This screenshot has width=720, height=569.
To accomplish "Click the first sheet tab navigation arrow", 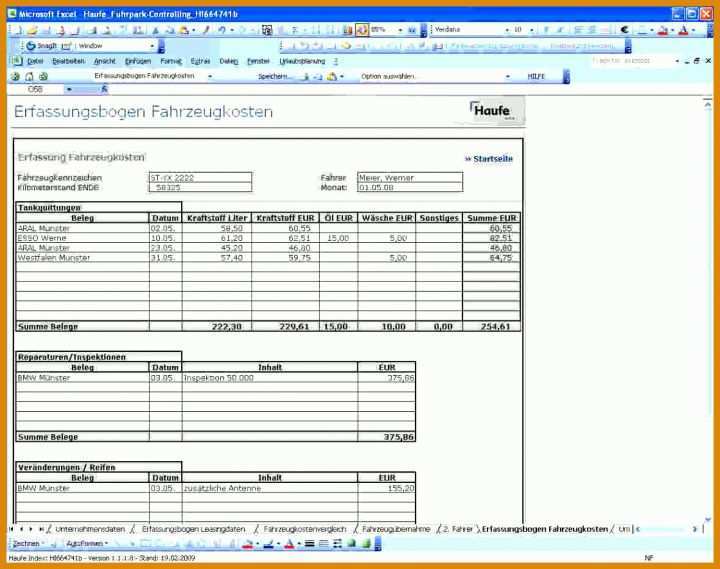I will (x=11, y=530).
